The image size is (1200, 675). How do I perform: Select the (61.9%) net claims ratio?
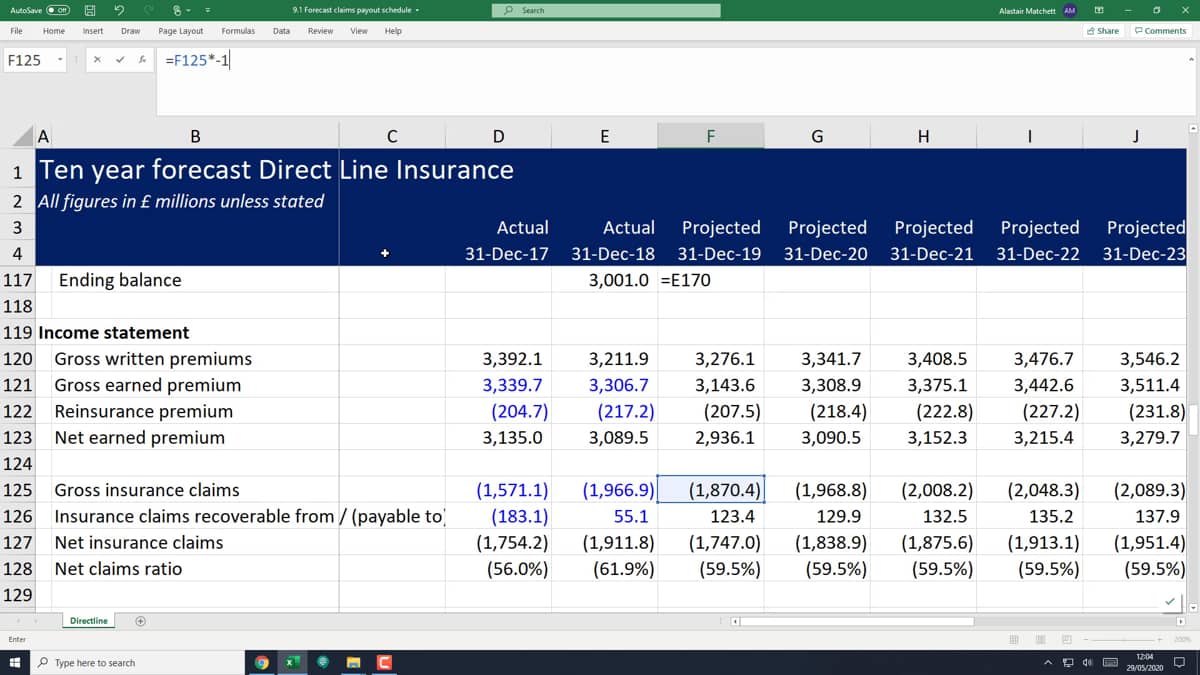coord(605,568)
